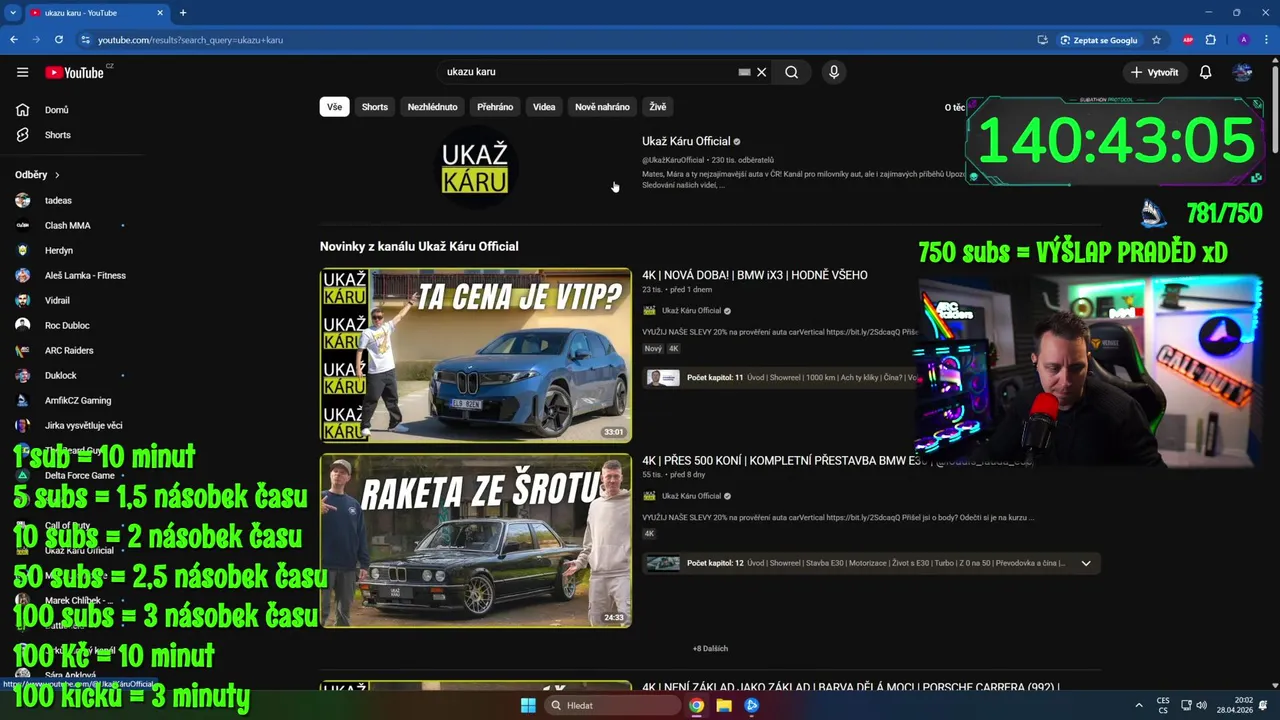Start voice search with the microphone icon
The height and width of the screenshot is (720, 1280).
pos(834,72)
